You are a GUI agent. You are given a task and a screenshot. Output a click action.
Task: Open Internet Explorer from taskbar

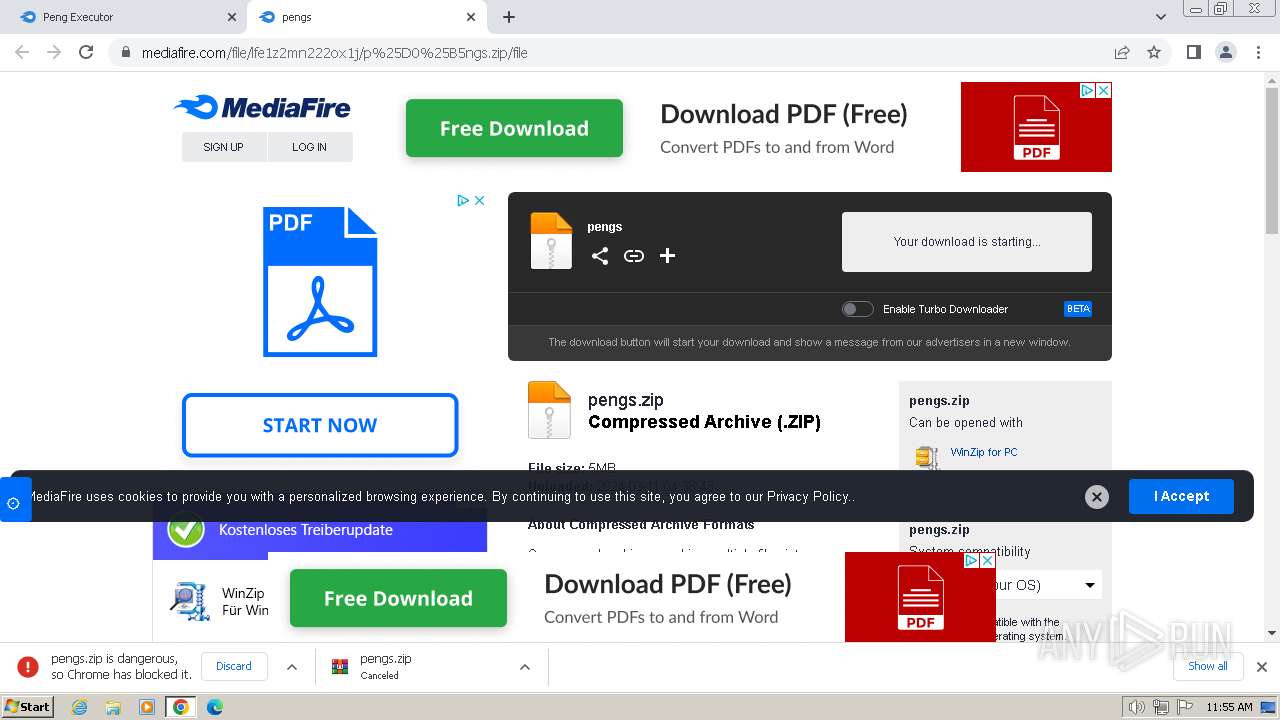pos(79,707)
